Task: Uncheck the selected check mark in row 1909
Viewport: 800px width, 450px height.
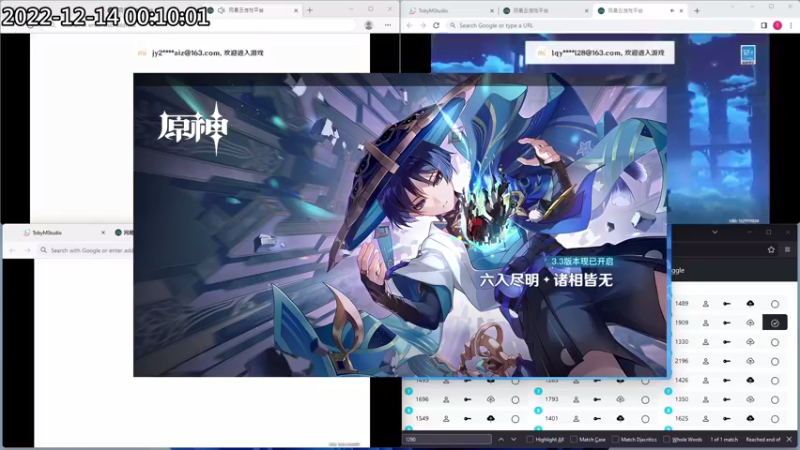Action: pos(774,323)
